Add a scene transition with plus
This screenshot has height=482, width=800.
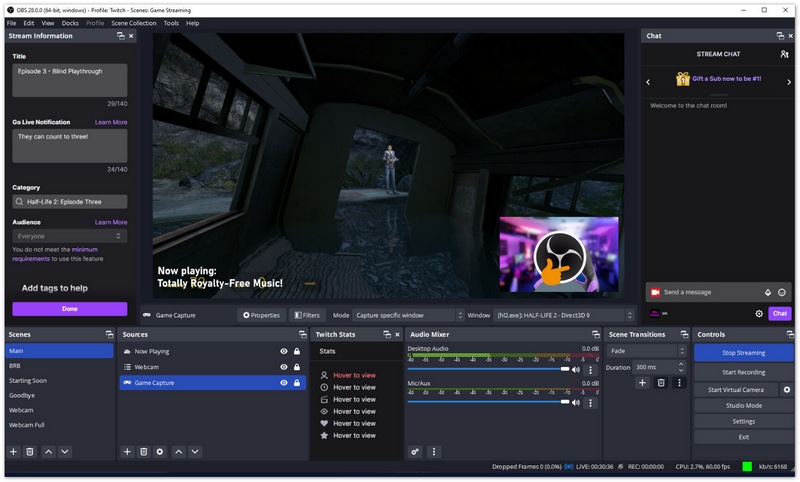(x=642, y=383)
